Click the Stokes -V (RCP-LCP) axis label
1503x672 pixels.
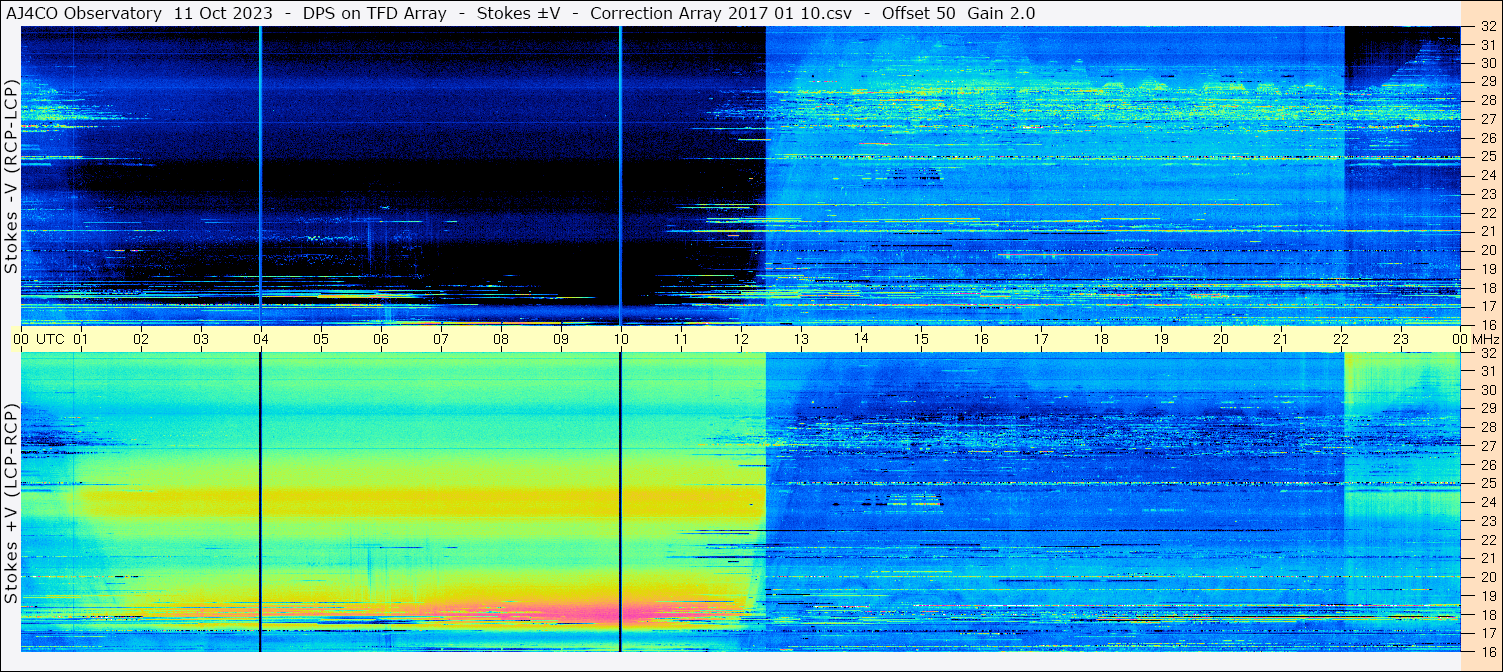11,178
